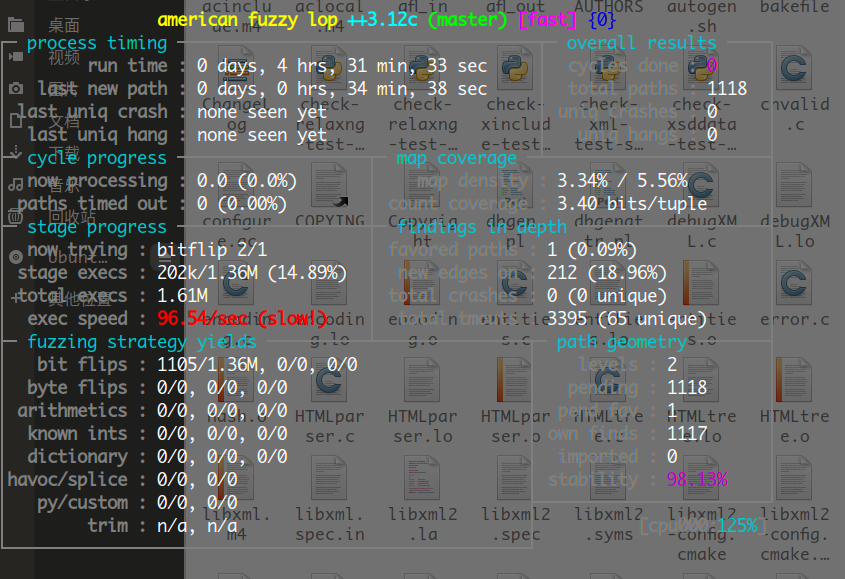This screenshot has height=579, width=845.
Task: Click the "3.34% / 5.56%" map density value
Action: pos(622,181)
